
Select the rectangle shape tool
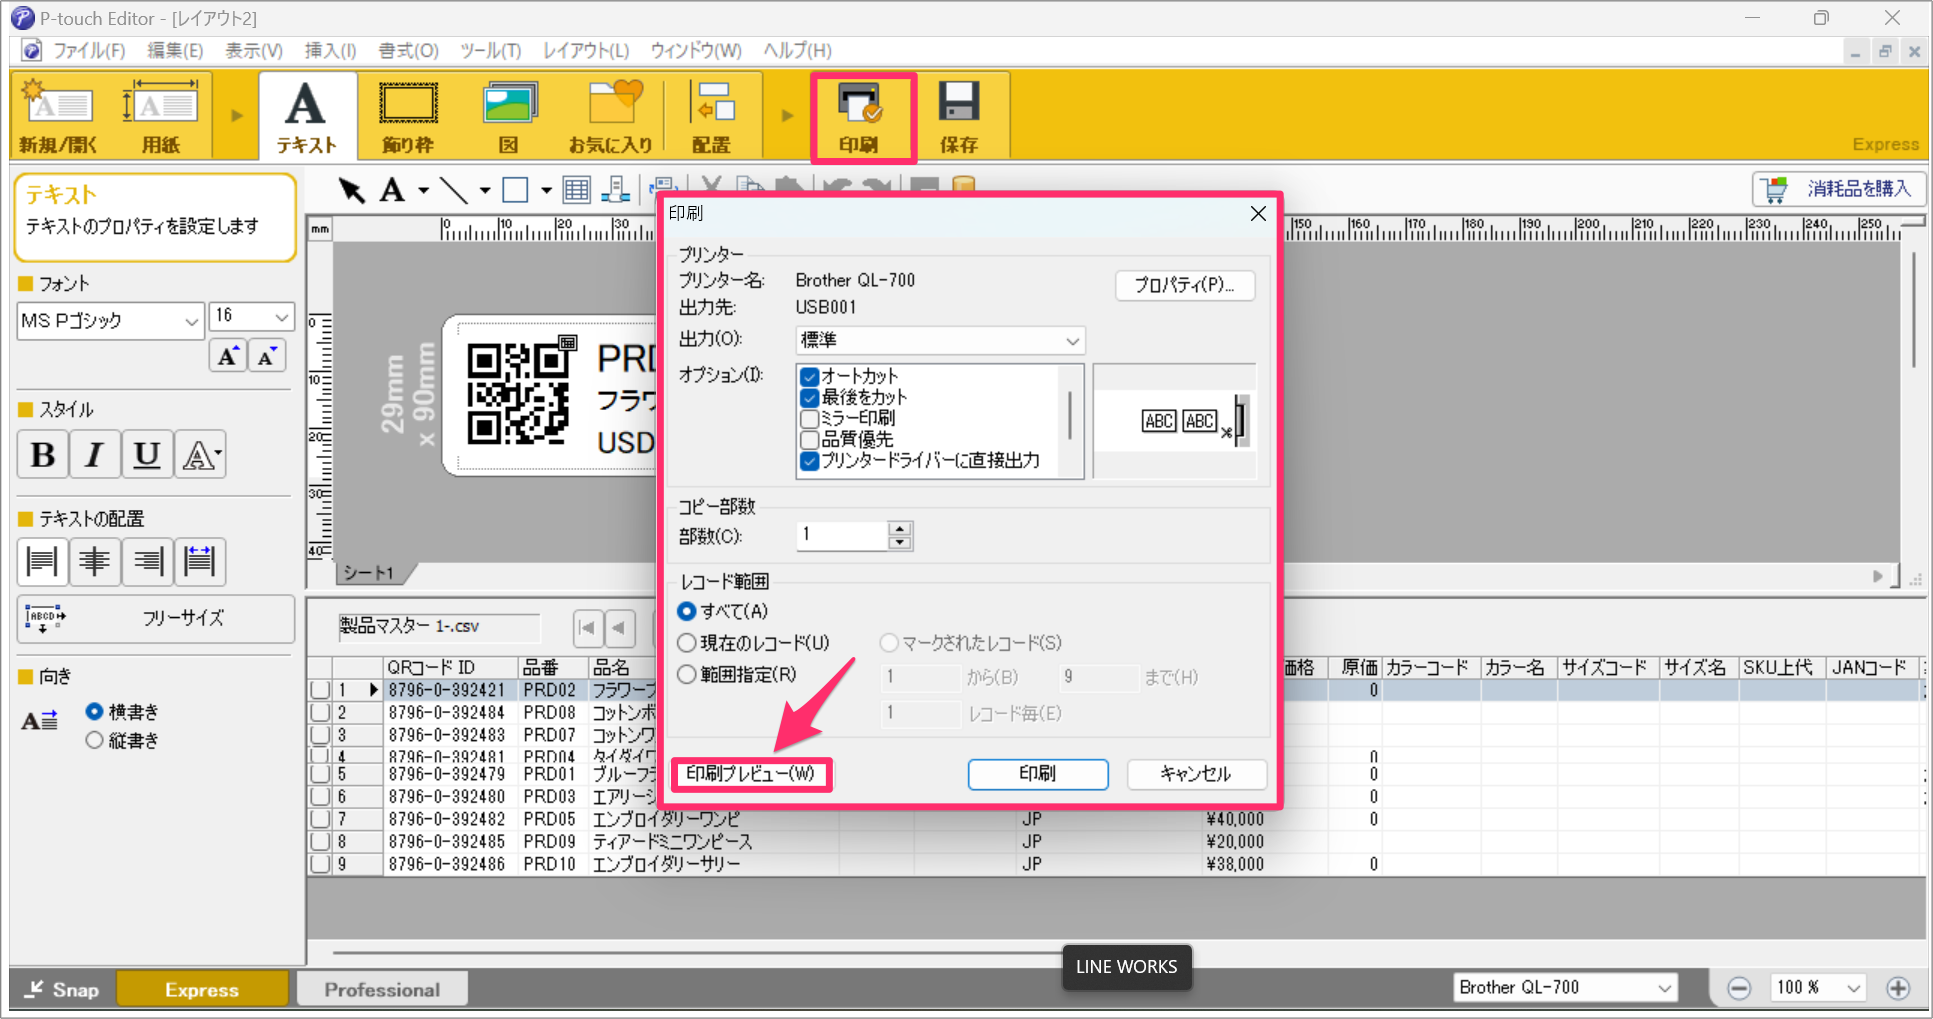515,189
